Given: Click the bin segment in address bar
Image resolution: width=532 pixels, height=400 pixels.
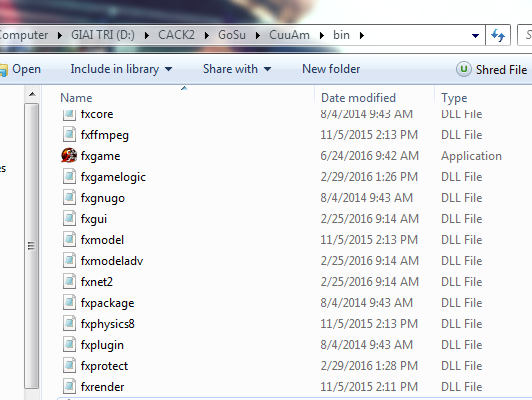Looking at the screenshot, I should pyautogui.click(x=341, y=35).
